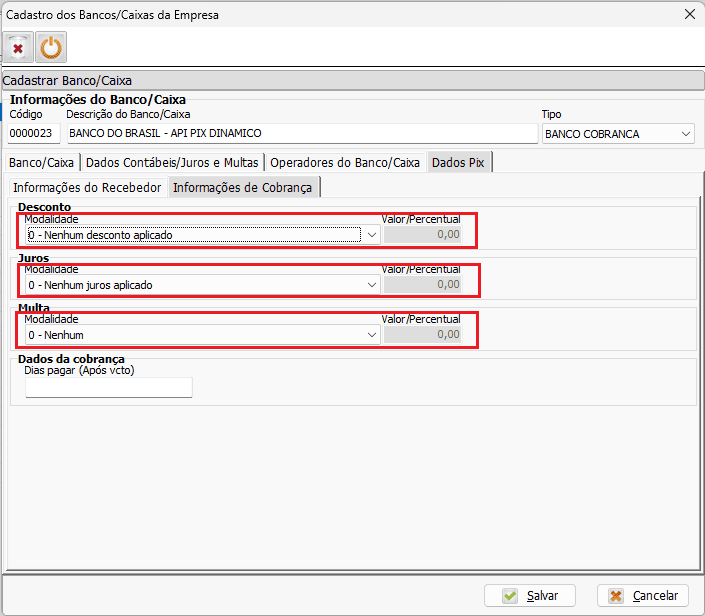Viewport: 705px width, 616px height.
Task: Save using the Salvar button
Action: [530, 596]
